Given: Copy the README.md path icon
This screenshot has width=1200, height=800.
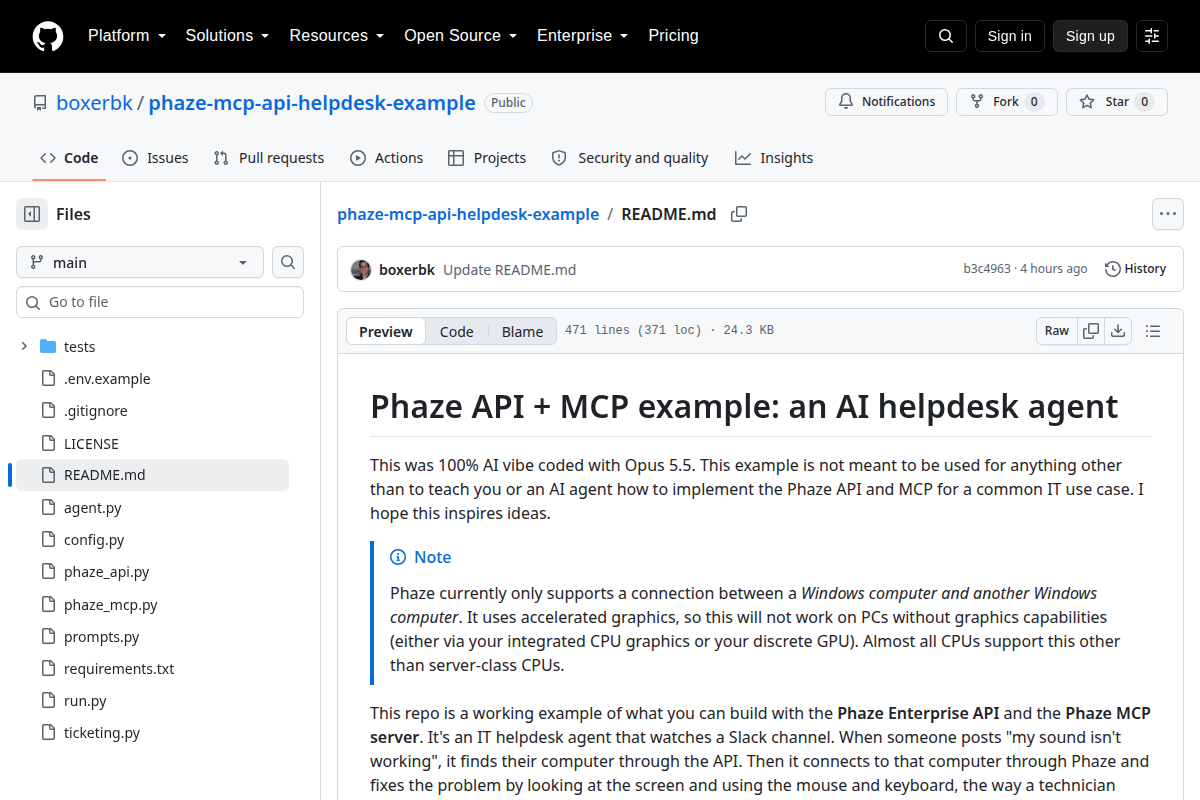Looking at the screenshot, I should [739, 214].
